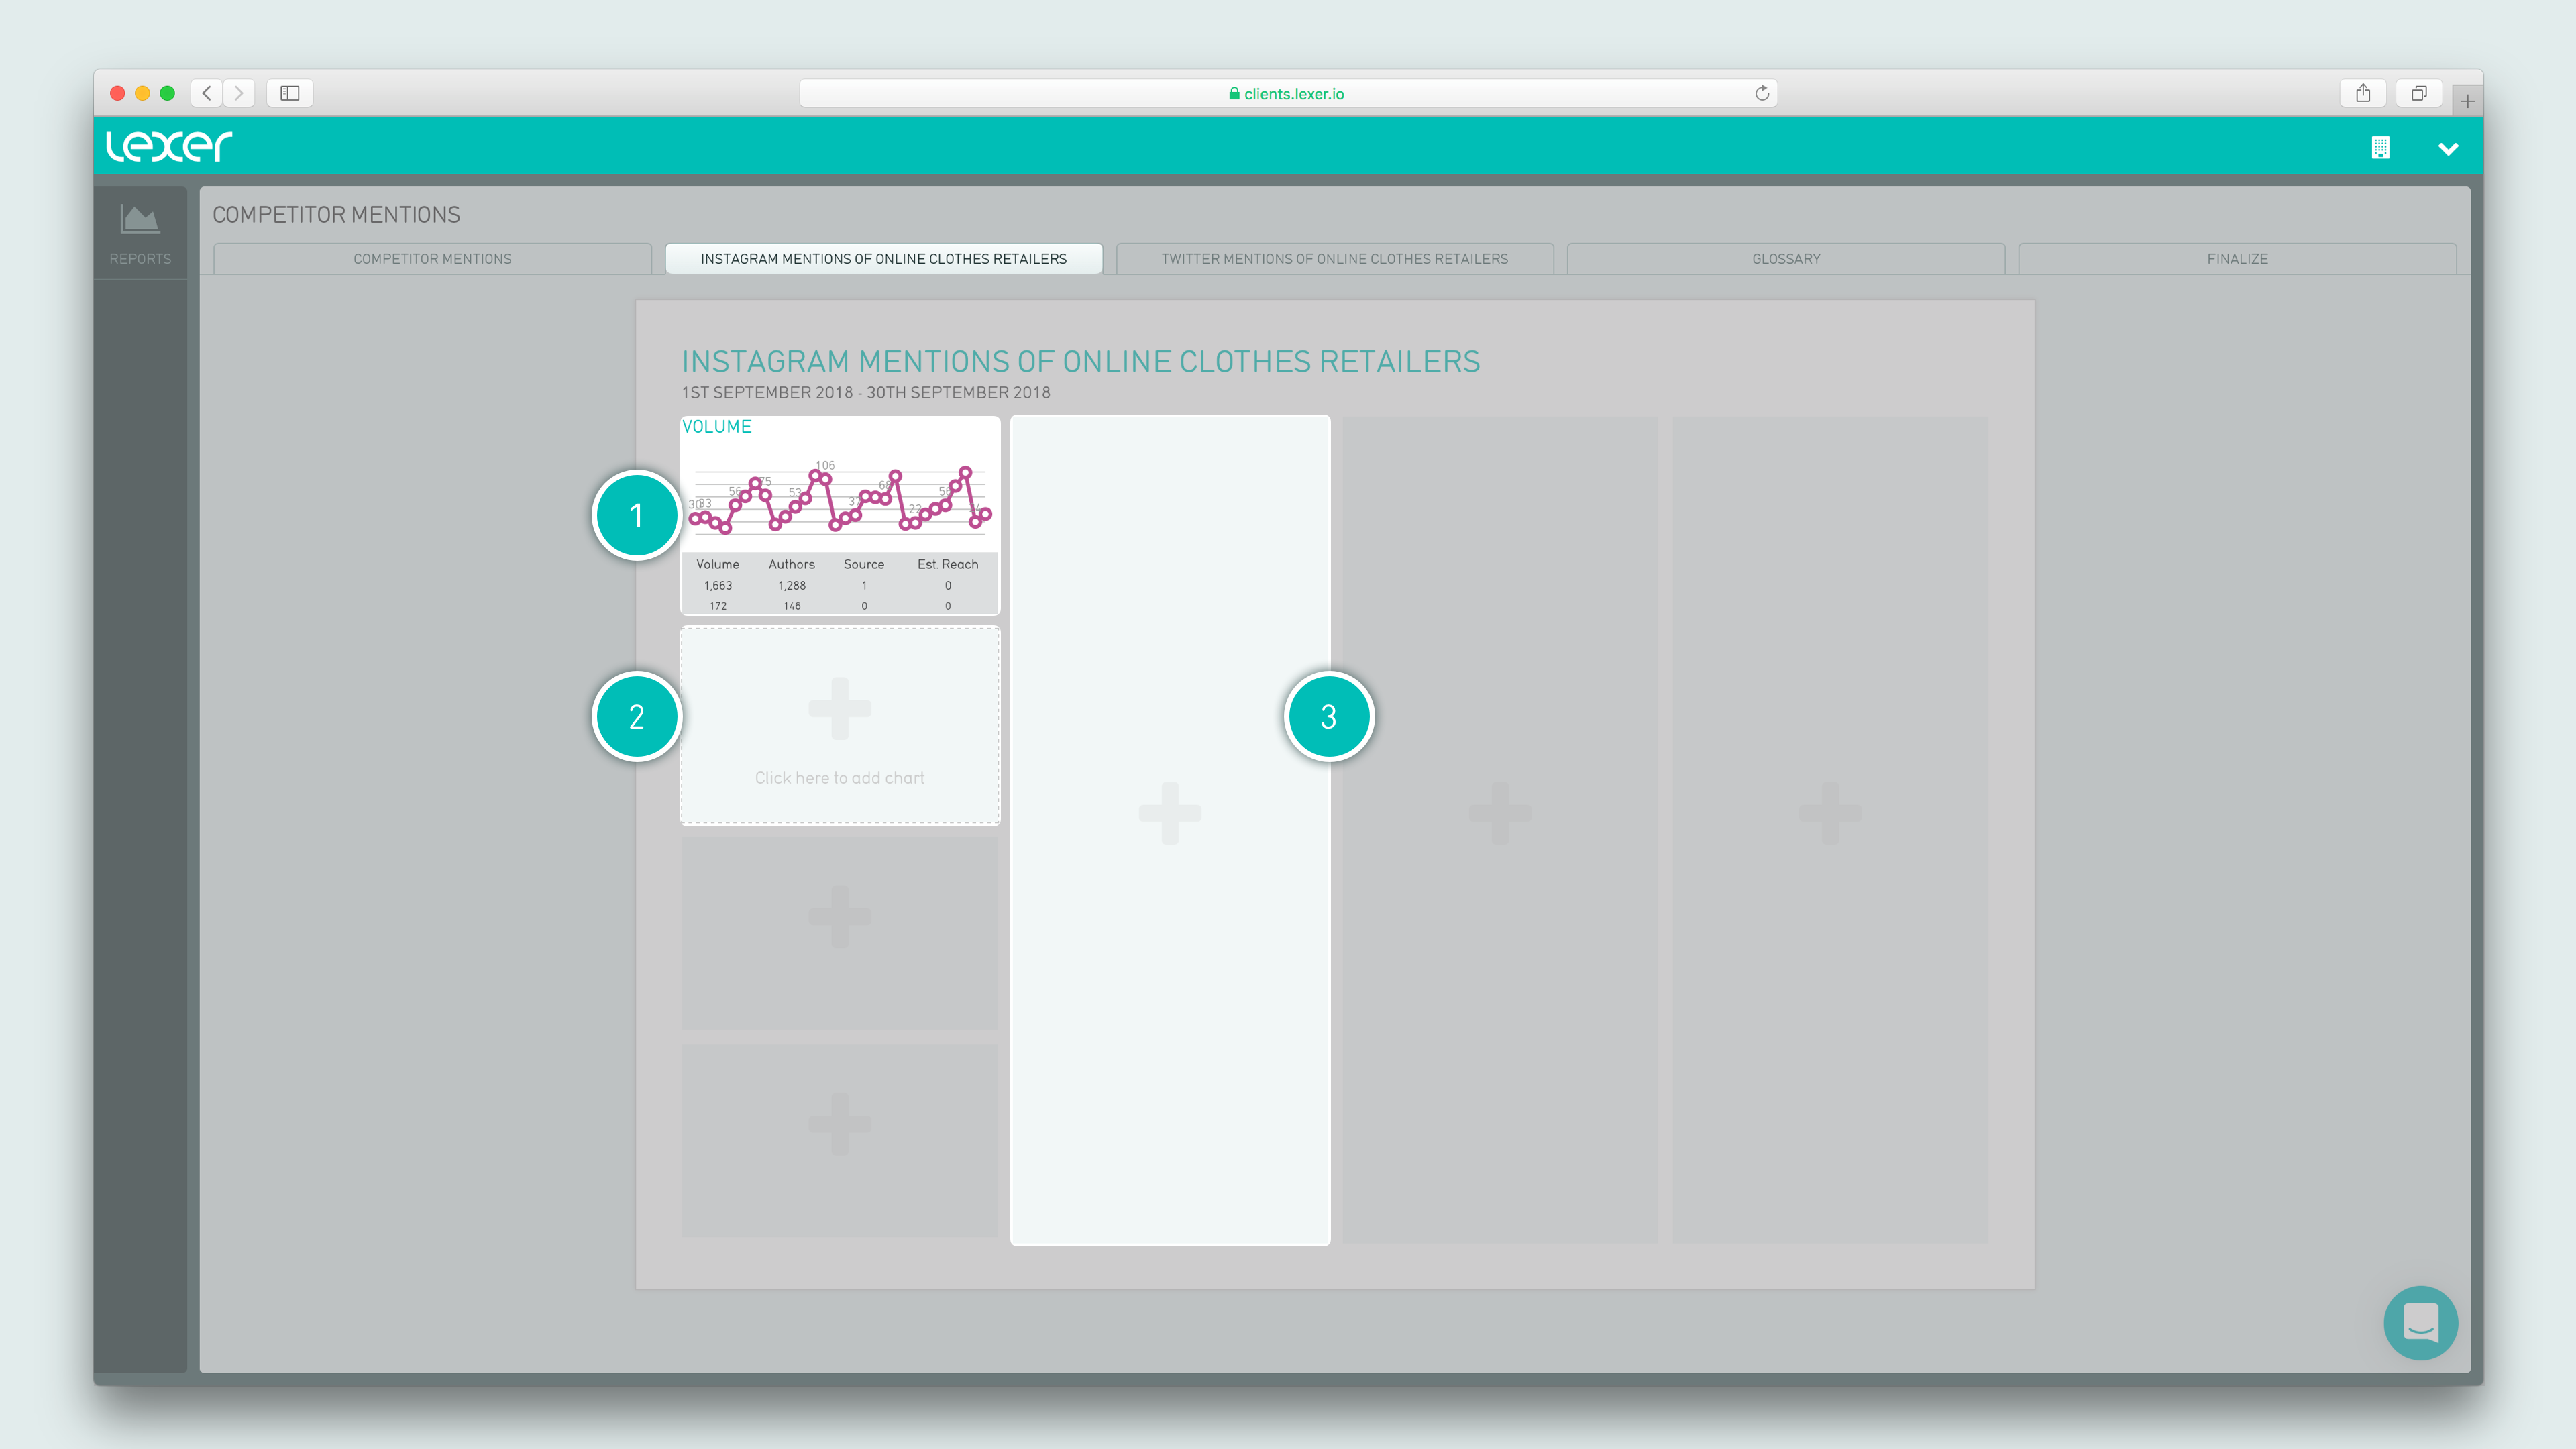The width and height of the screenshot is (2576, 1449).
Task: Click the clients.lexer.io address bar
Action: point(1287,93)
